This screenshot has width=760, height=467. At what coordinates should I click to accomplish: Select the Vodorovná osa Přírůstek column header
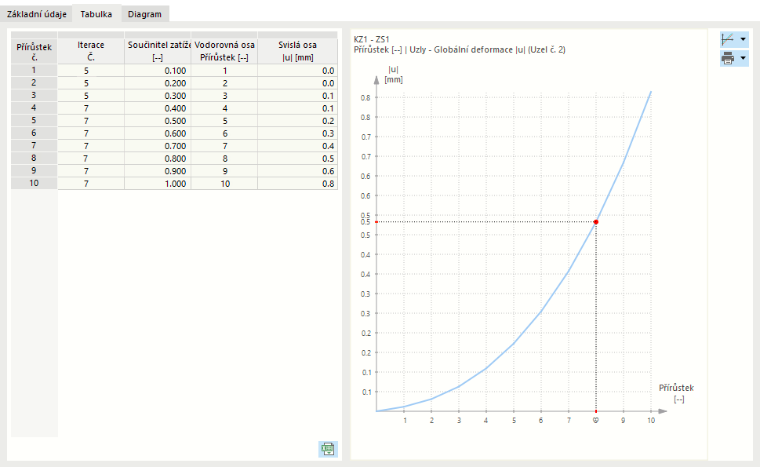224,51
